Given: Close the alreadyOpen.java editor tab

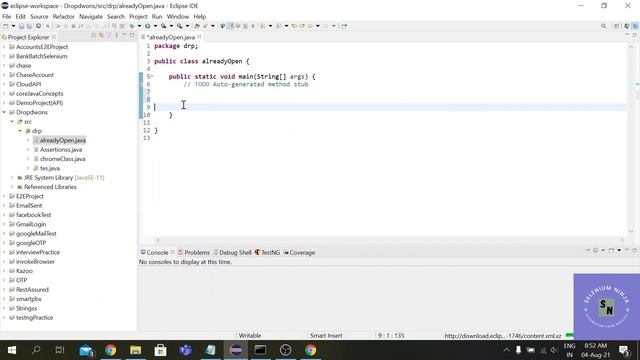Looking at the screenshot, I should point(199,37).
